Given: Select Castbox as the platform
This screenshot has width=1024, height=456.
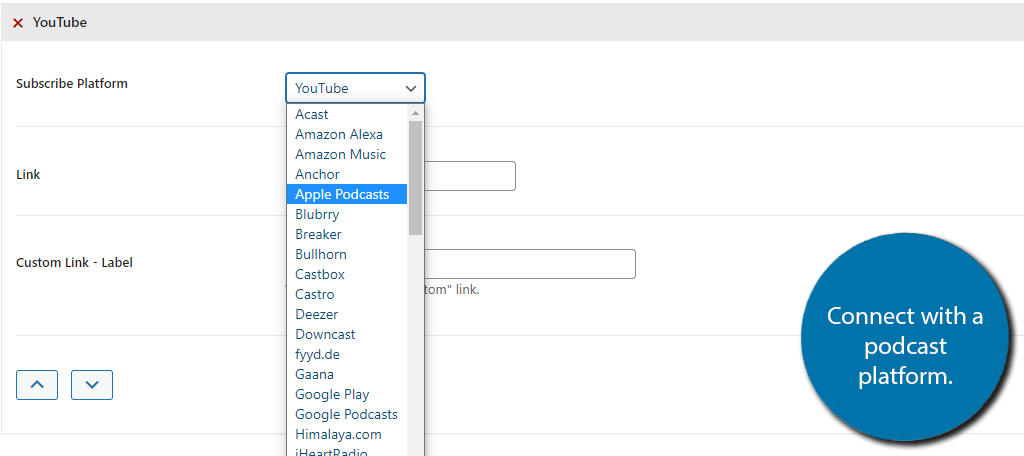Looking at the screenshot, I should [347, 274].
